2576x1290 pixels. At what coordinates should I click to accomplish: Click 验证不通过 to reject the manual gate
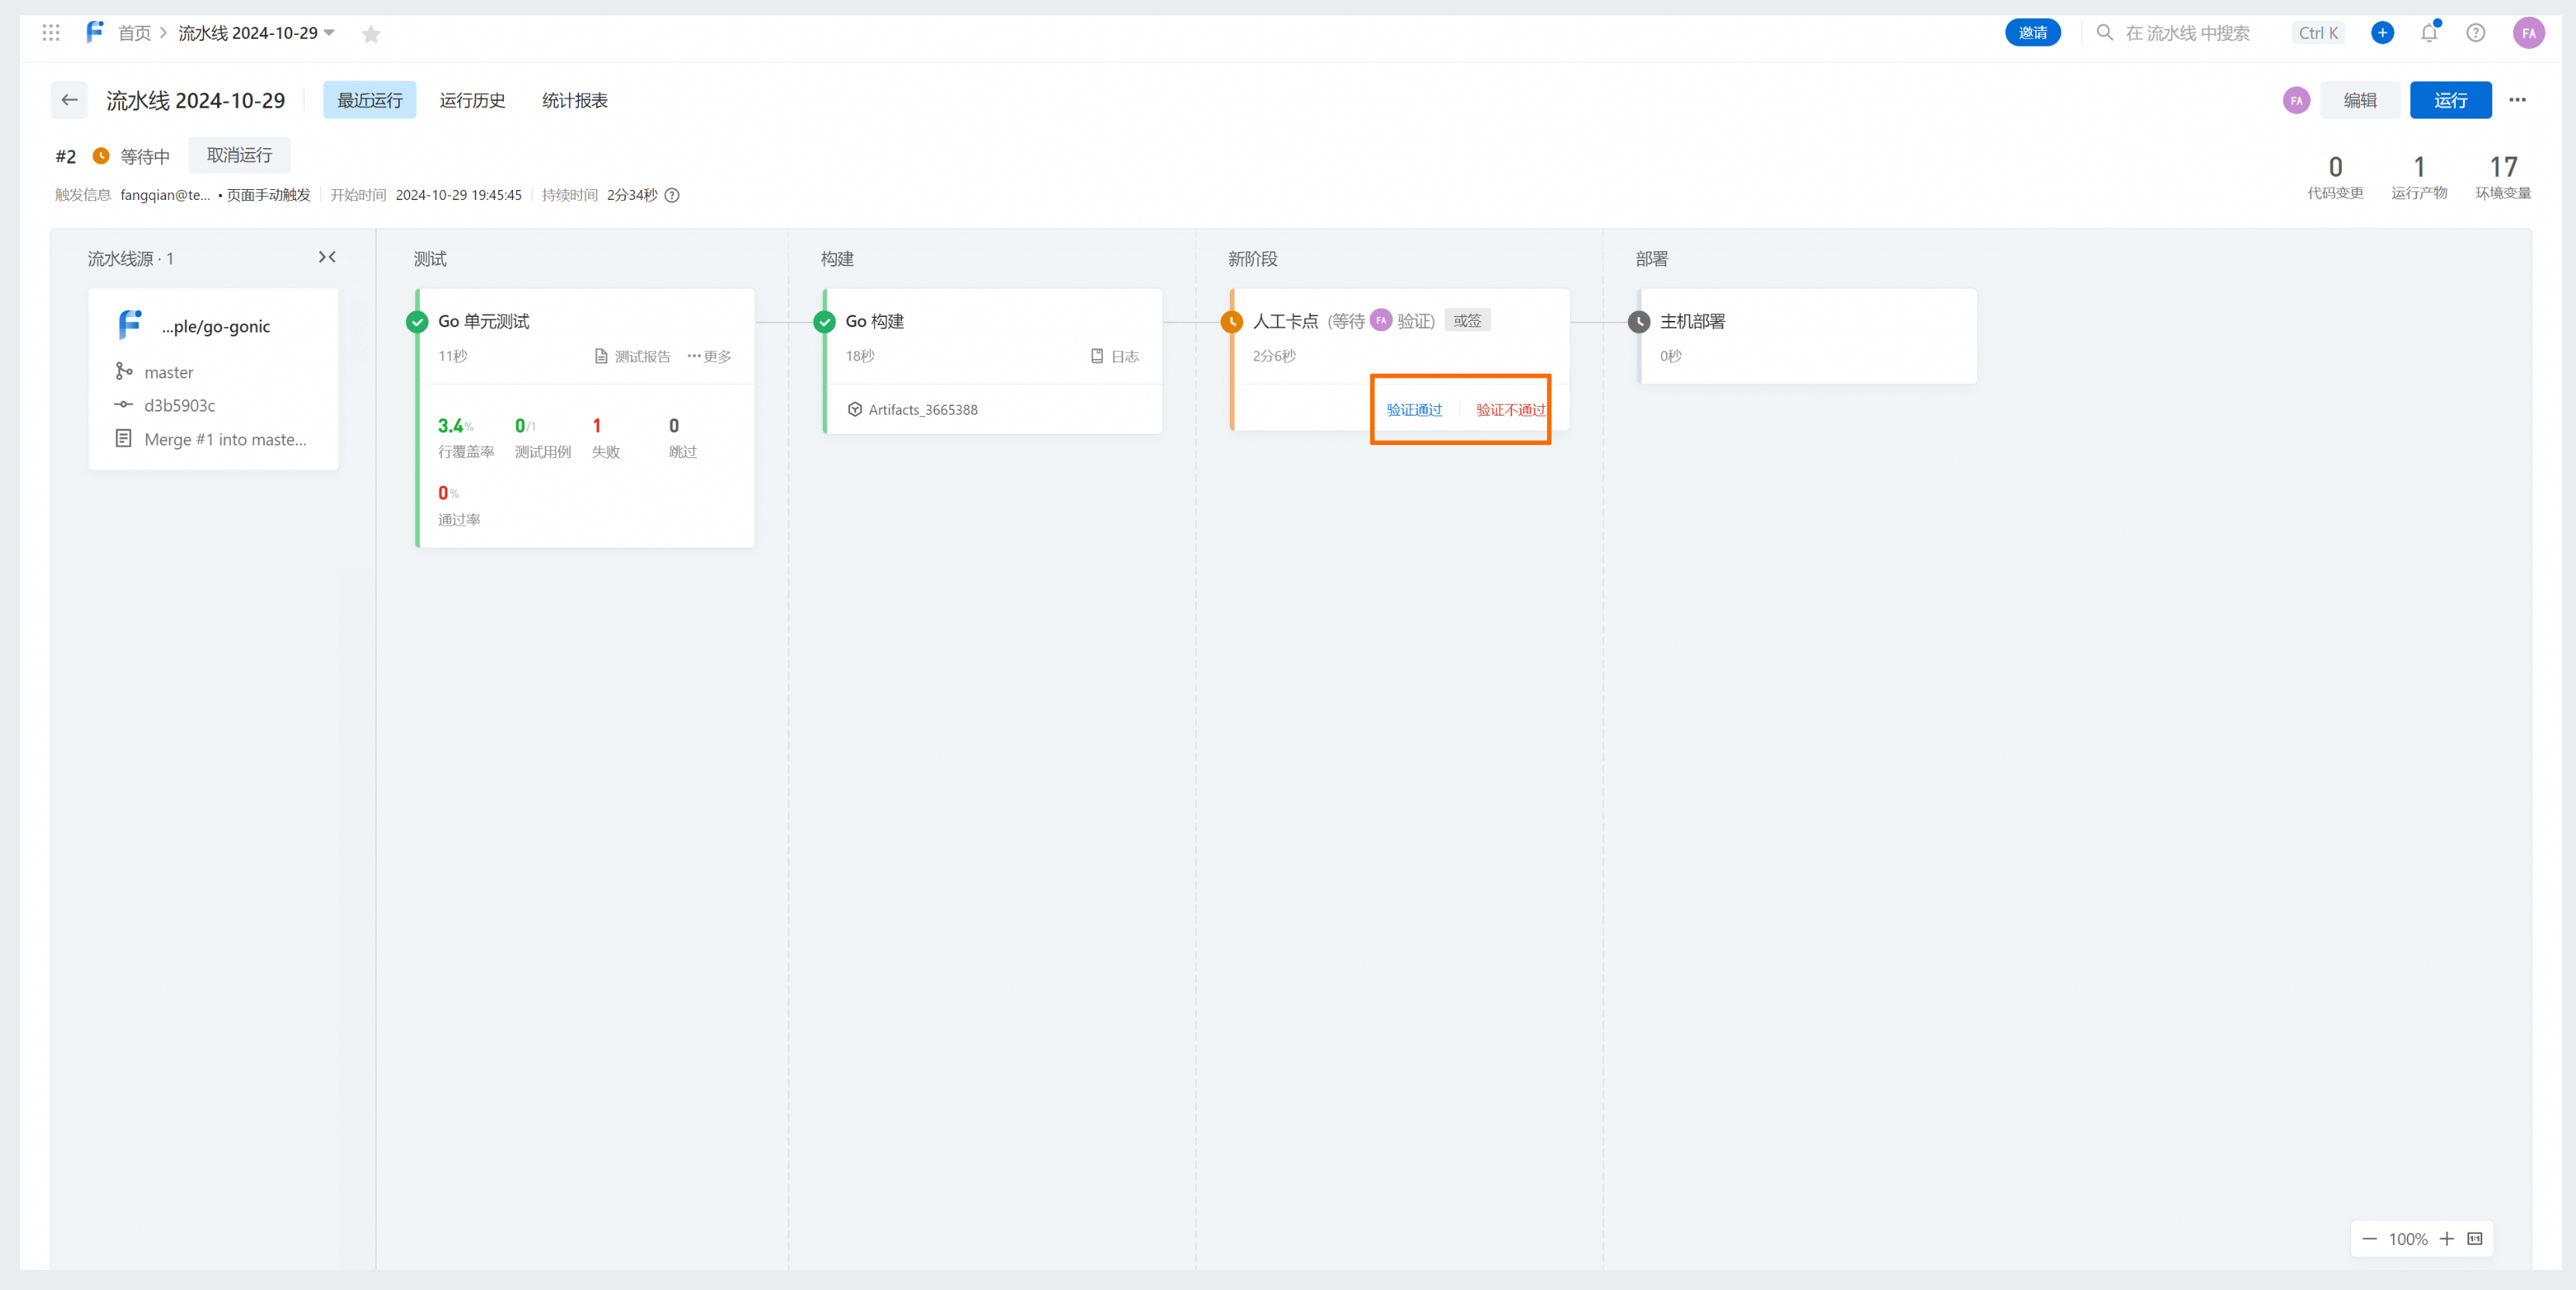coord(1504,409)
